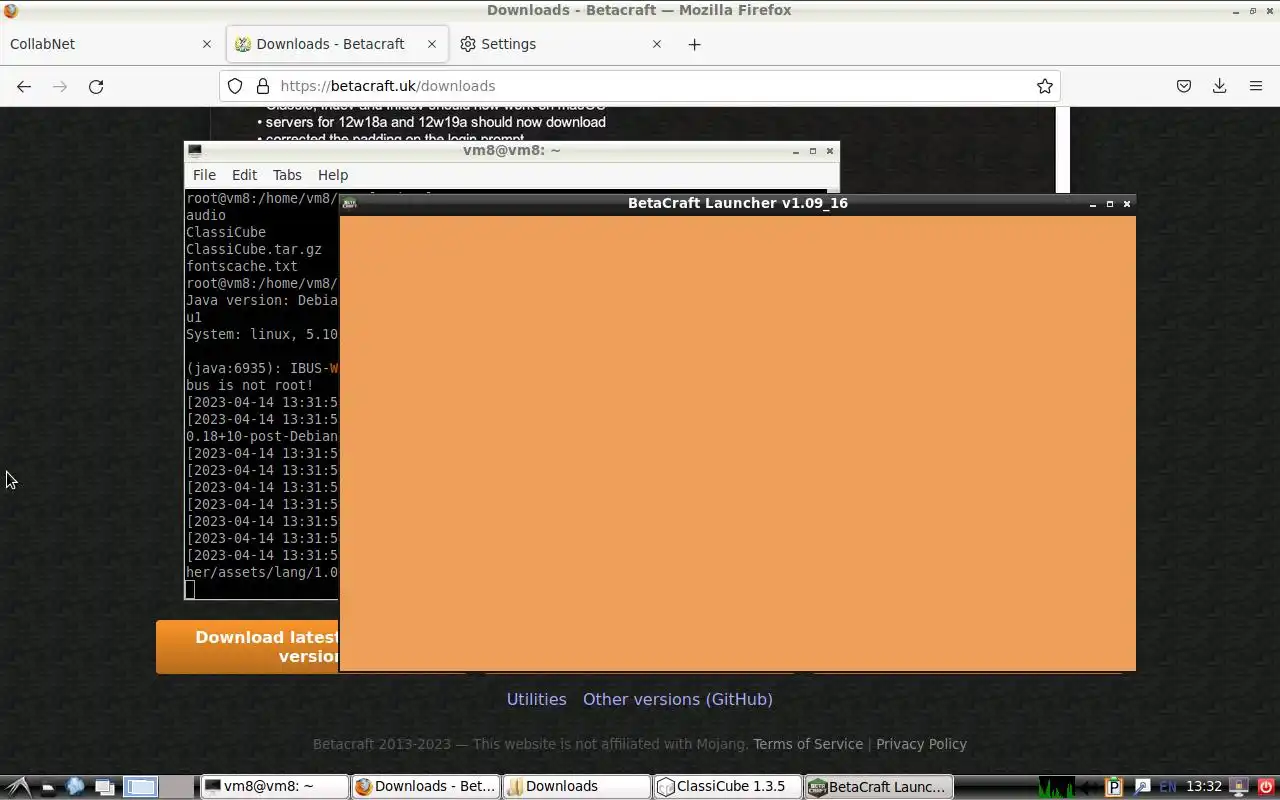
Task: Minimize the vm8@vm8 terminal window
Action: coord(796,151)
